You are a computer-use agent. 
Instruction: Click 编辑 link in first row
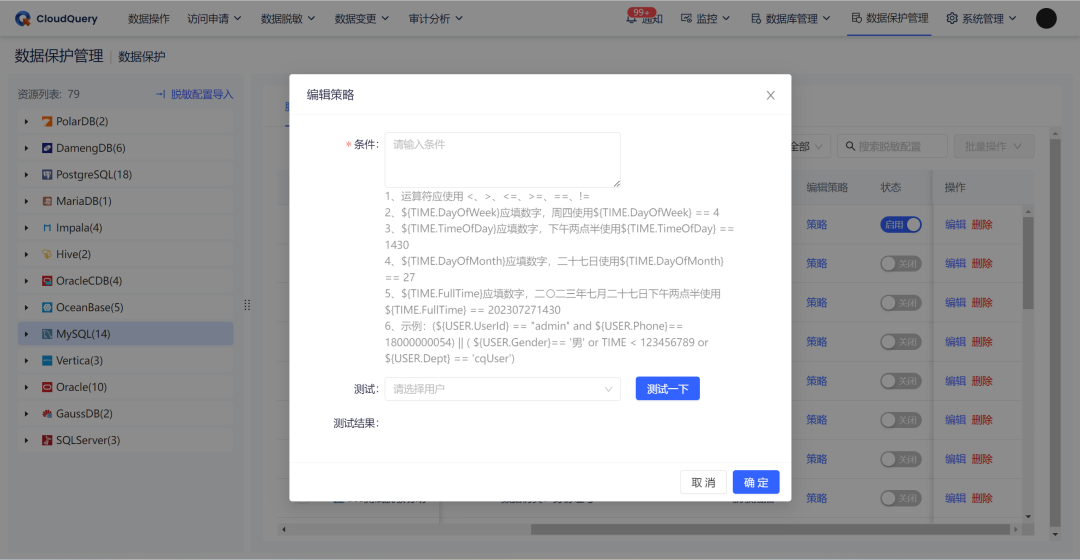955,225
